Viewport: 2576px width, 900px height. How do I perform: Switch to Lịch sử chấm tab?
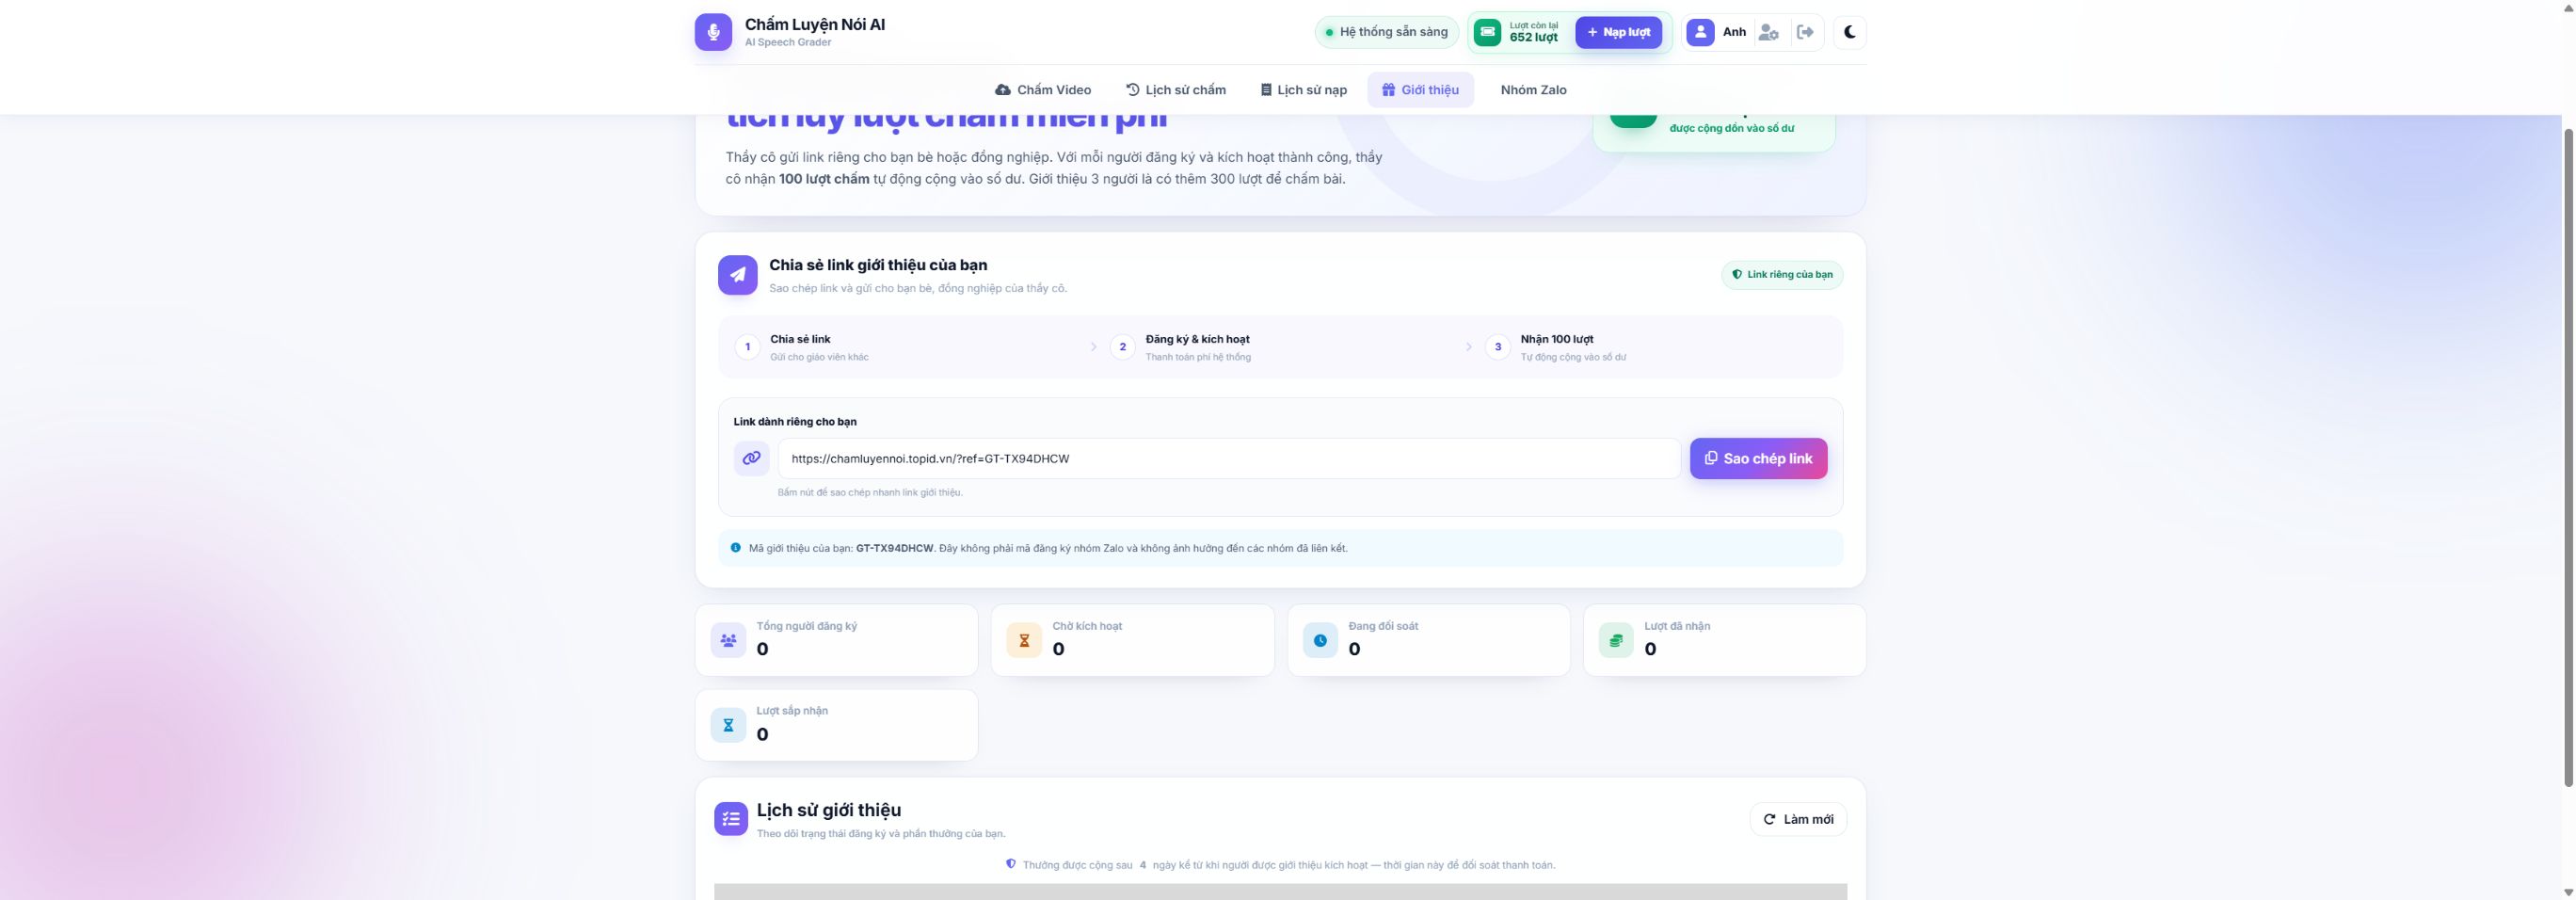(1176, 90)
